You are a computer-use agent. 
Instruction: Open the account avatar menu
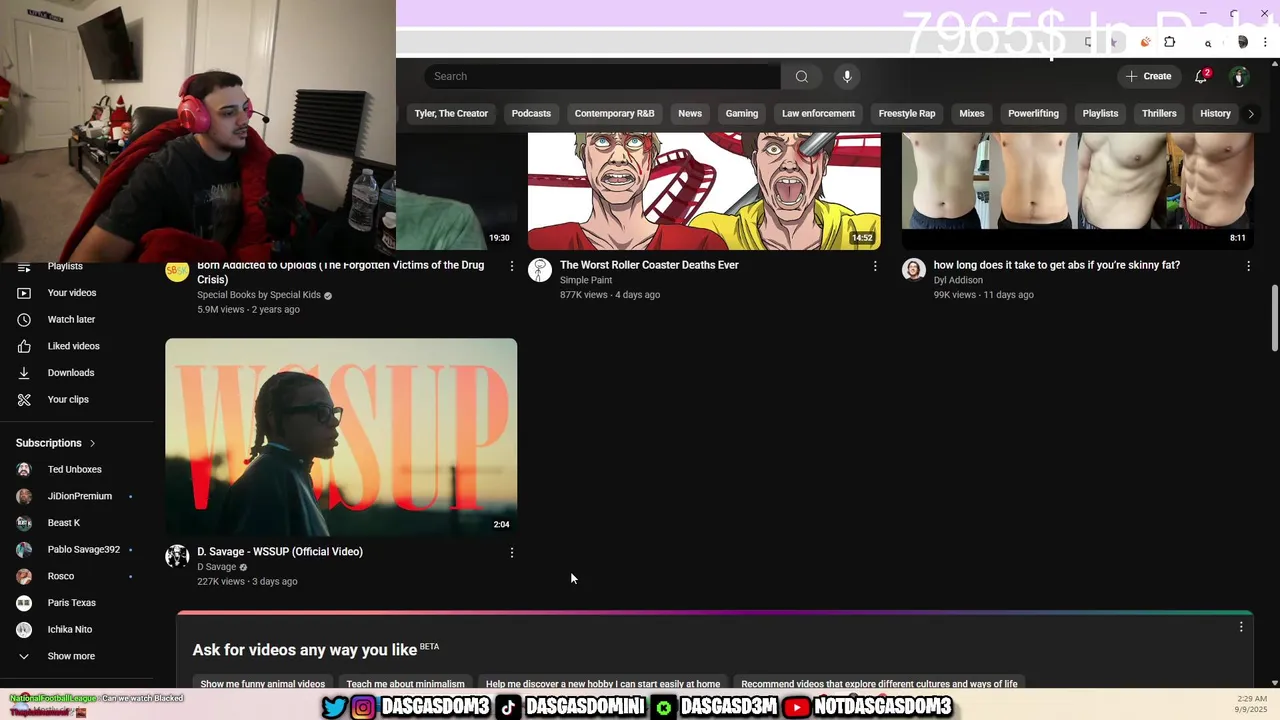click(x=1239, y=77)
